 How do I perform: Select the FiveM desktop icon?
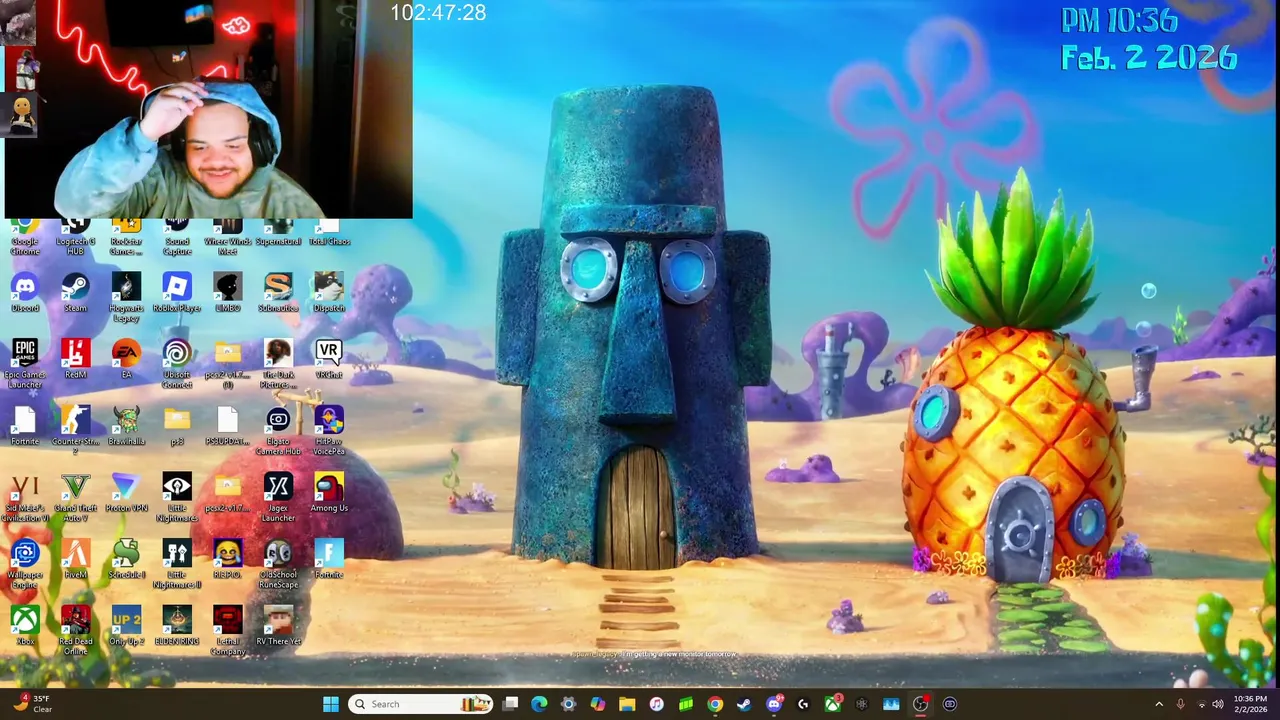click(x=75, y=559)
